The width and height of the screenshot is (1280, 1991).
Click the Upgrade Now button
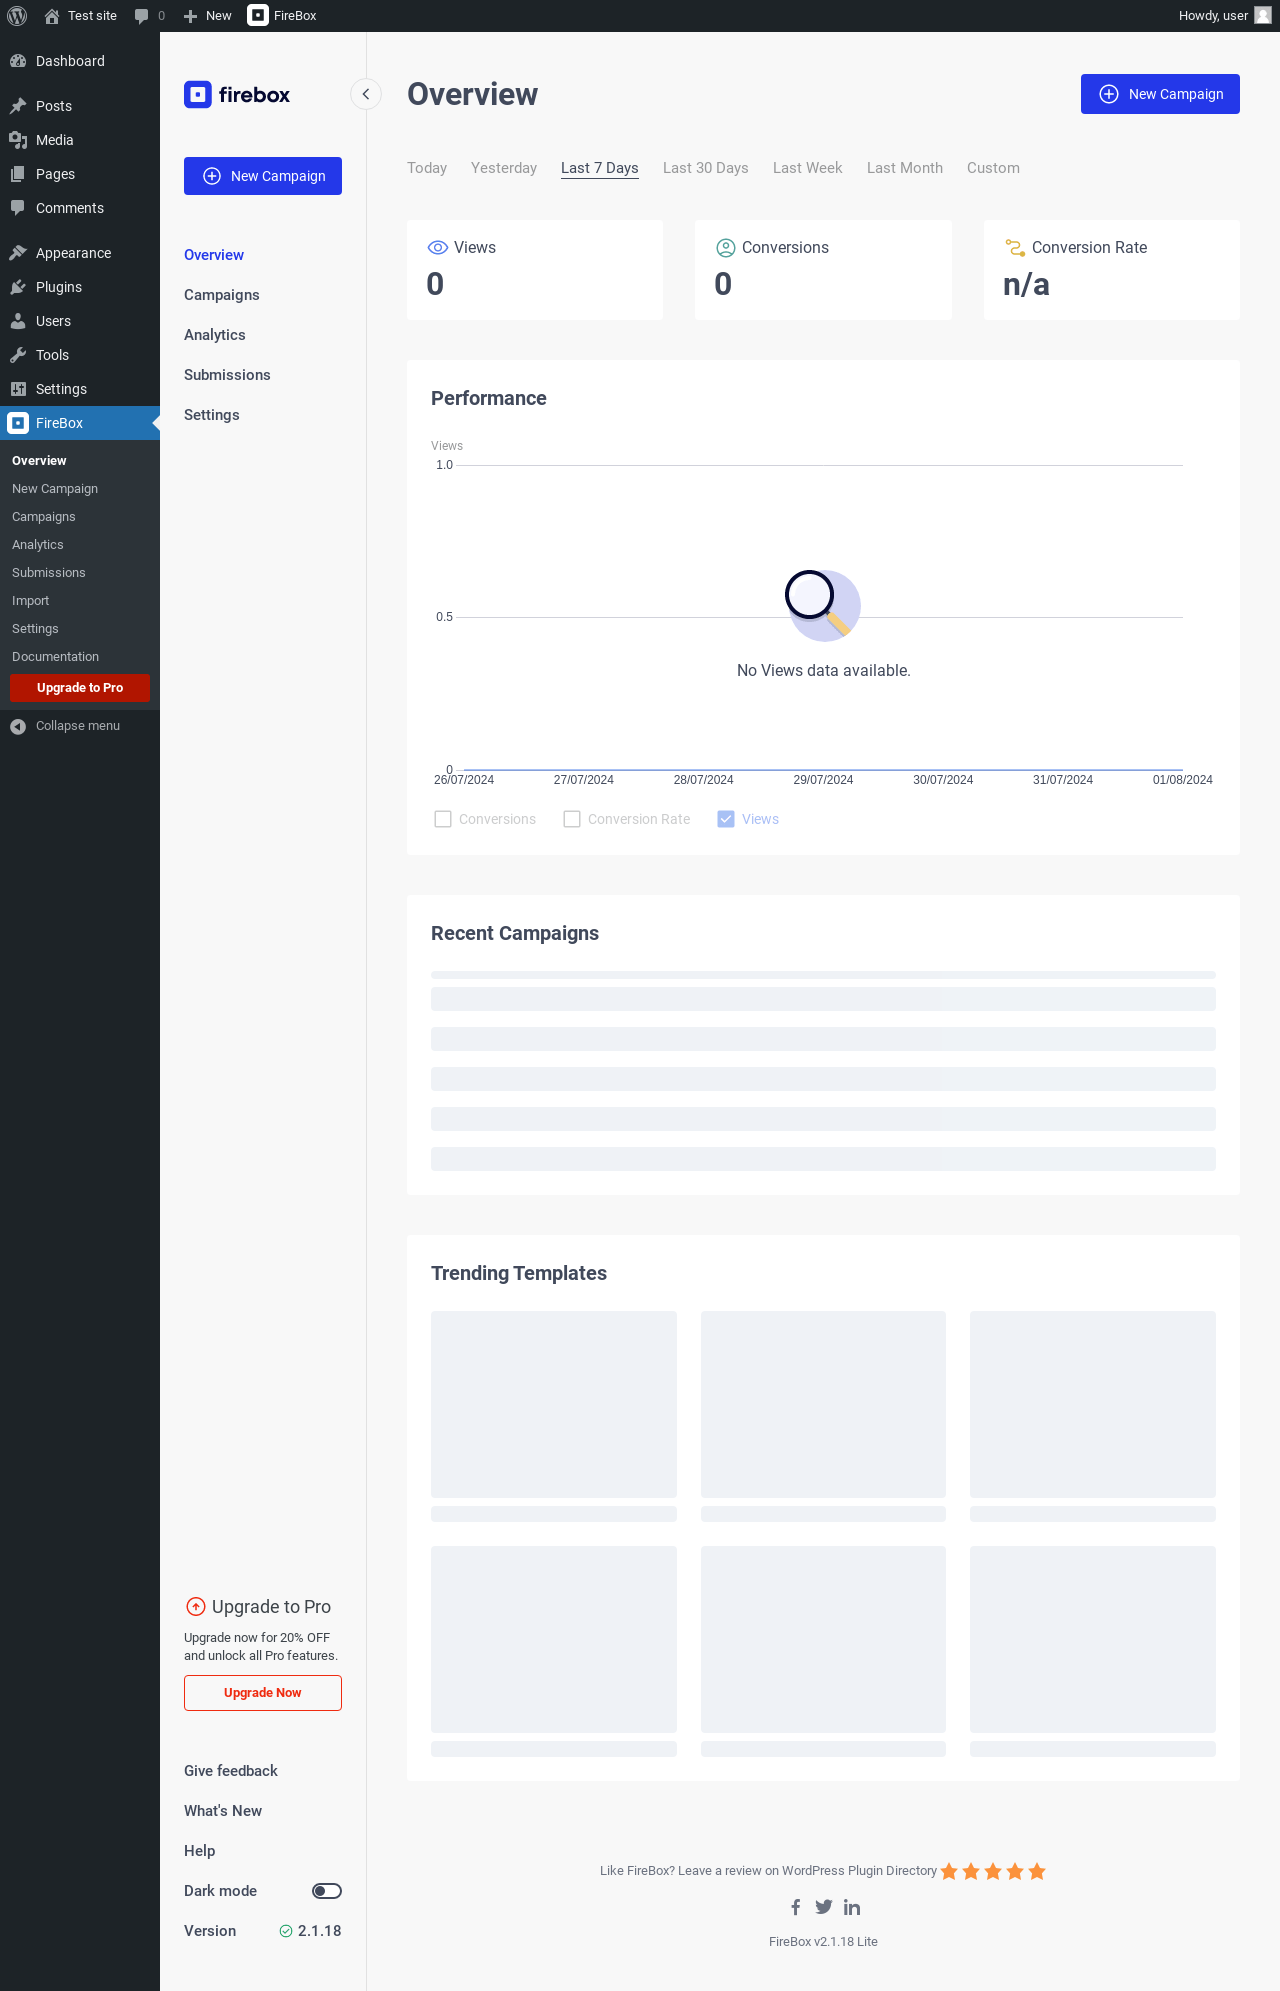coord(263,1693)
